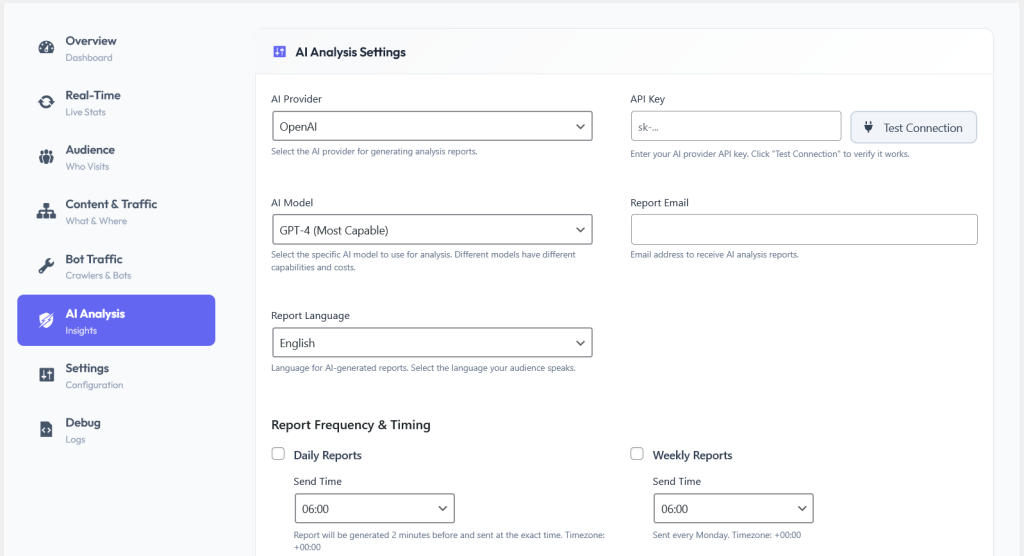Click the AI Provider field label
1024x556 pixels.
click(x=296, y=99)
